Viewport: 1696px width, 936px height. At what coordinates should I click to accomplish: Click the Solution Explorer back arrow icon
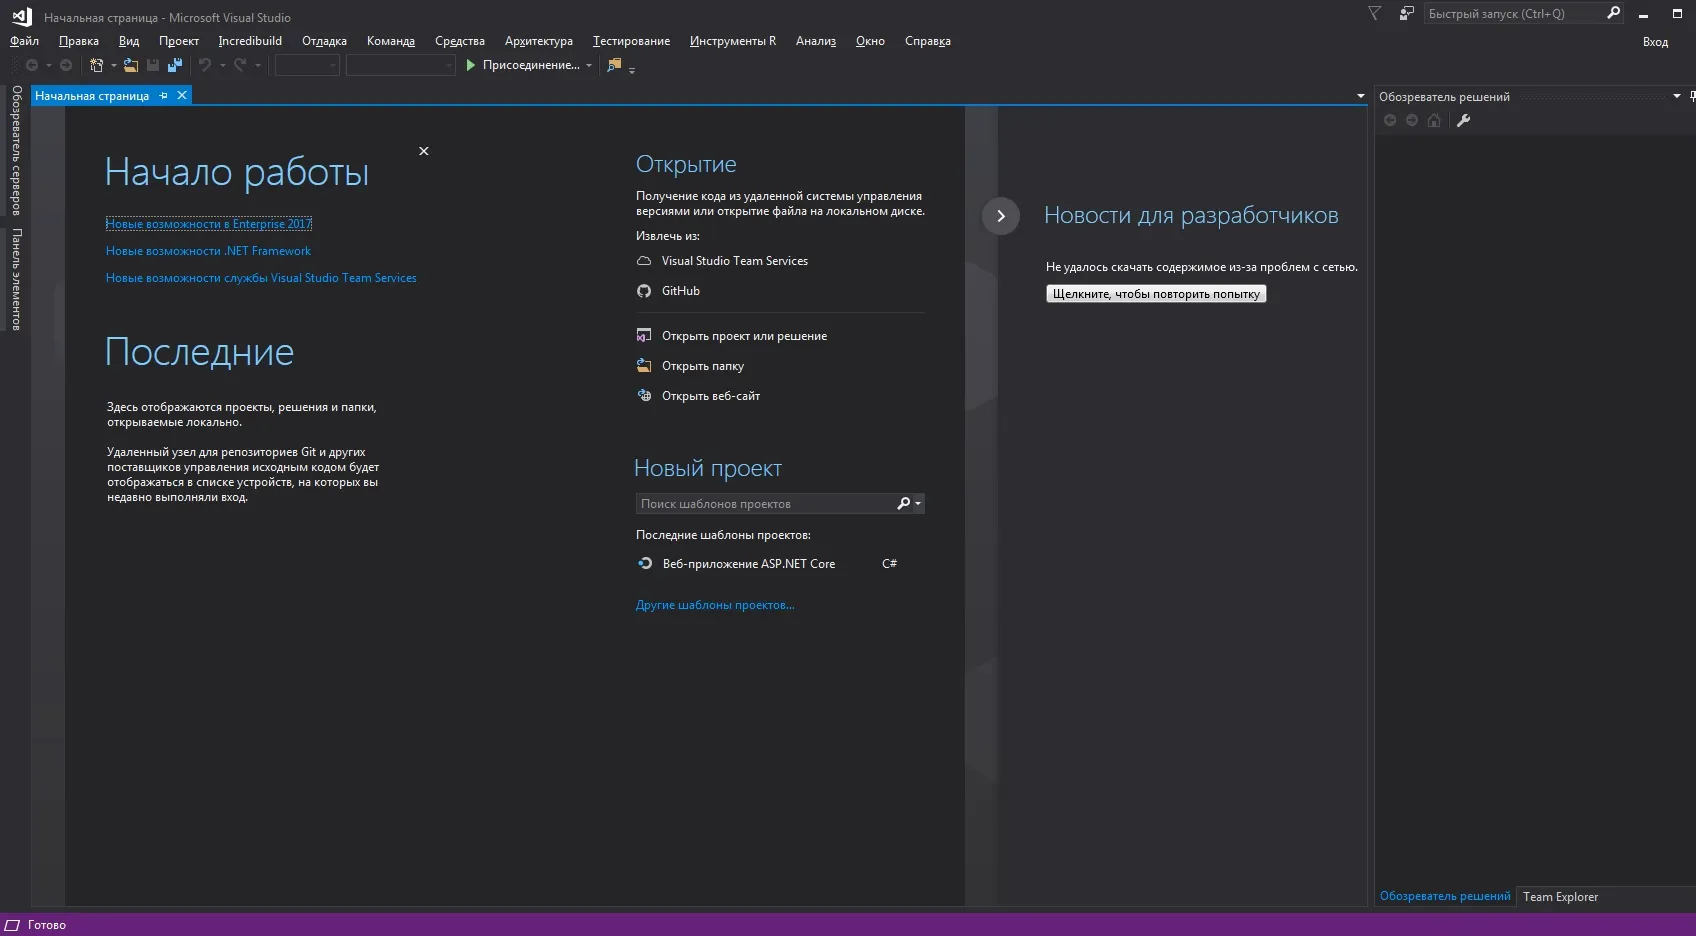(1390, 120)
